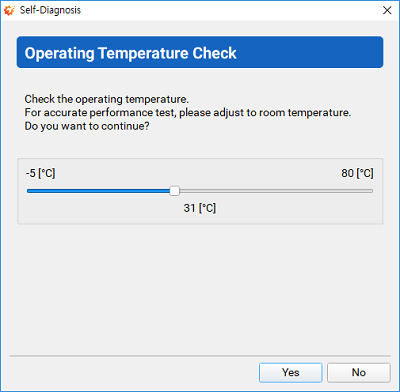Click the Operating Temperature Check heading

[130, 53]
